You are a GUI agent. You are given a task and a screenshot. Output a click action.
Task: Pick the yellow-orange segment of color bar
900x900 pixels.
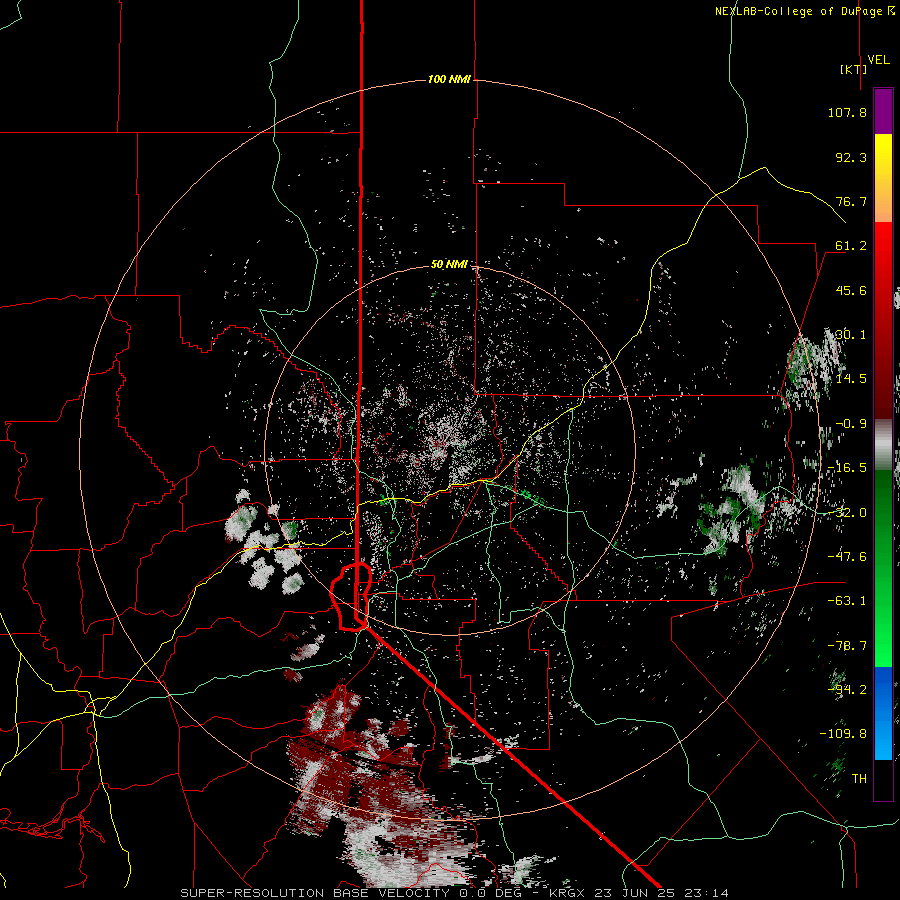click(x=883, y=178)
